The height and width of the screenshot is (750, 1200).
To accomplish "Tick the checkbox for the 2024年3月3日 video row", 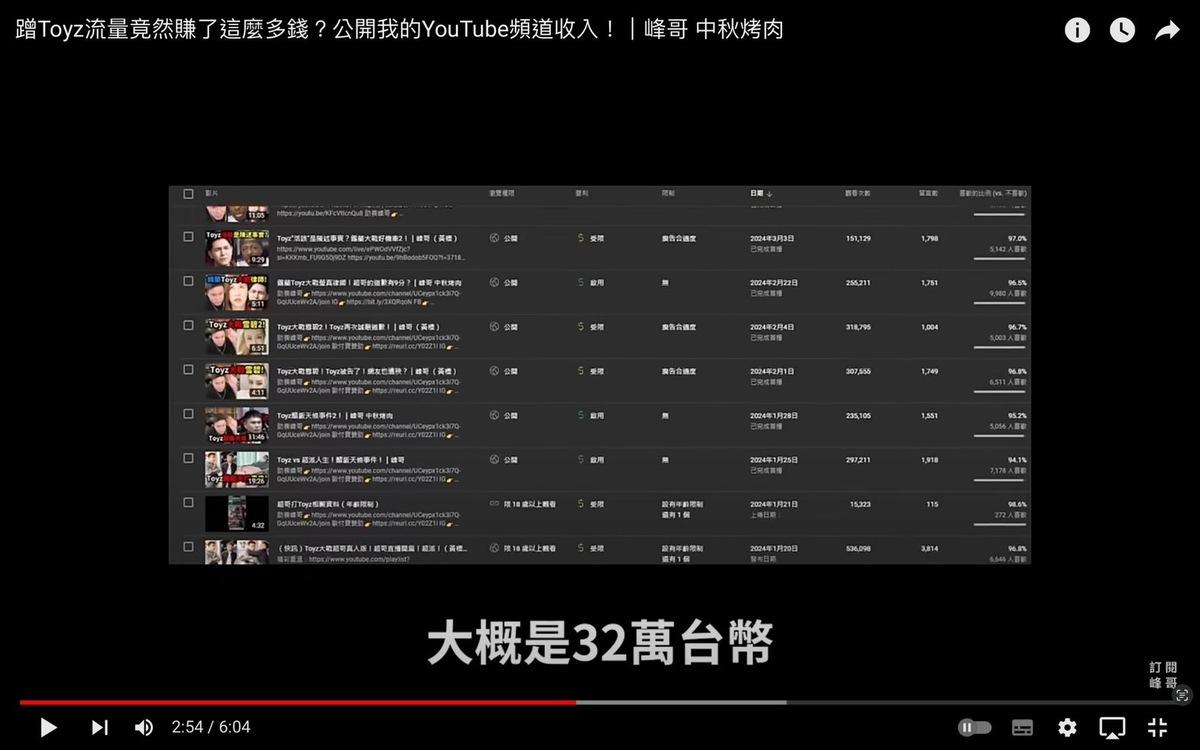I will 188,237.
